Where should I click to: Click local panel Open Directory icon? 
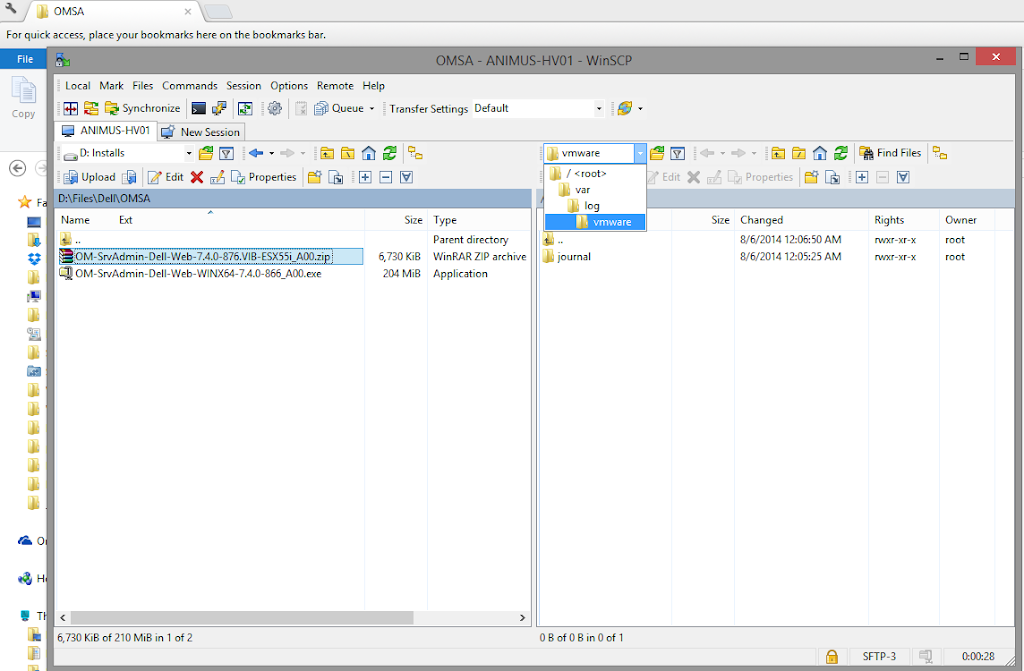click(206, 153)
